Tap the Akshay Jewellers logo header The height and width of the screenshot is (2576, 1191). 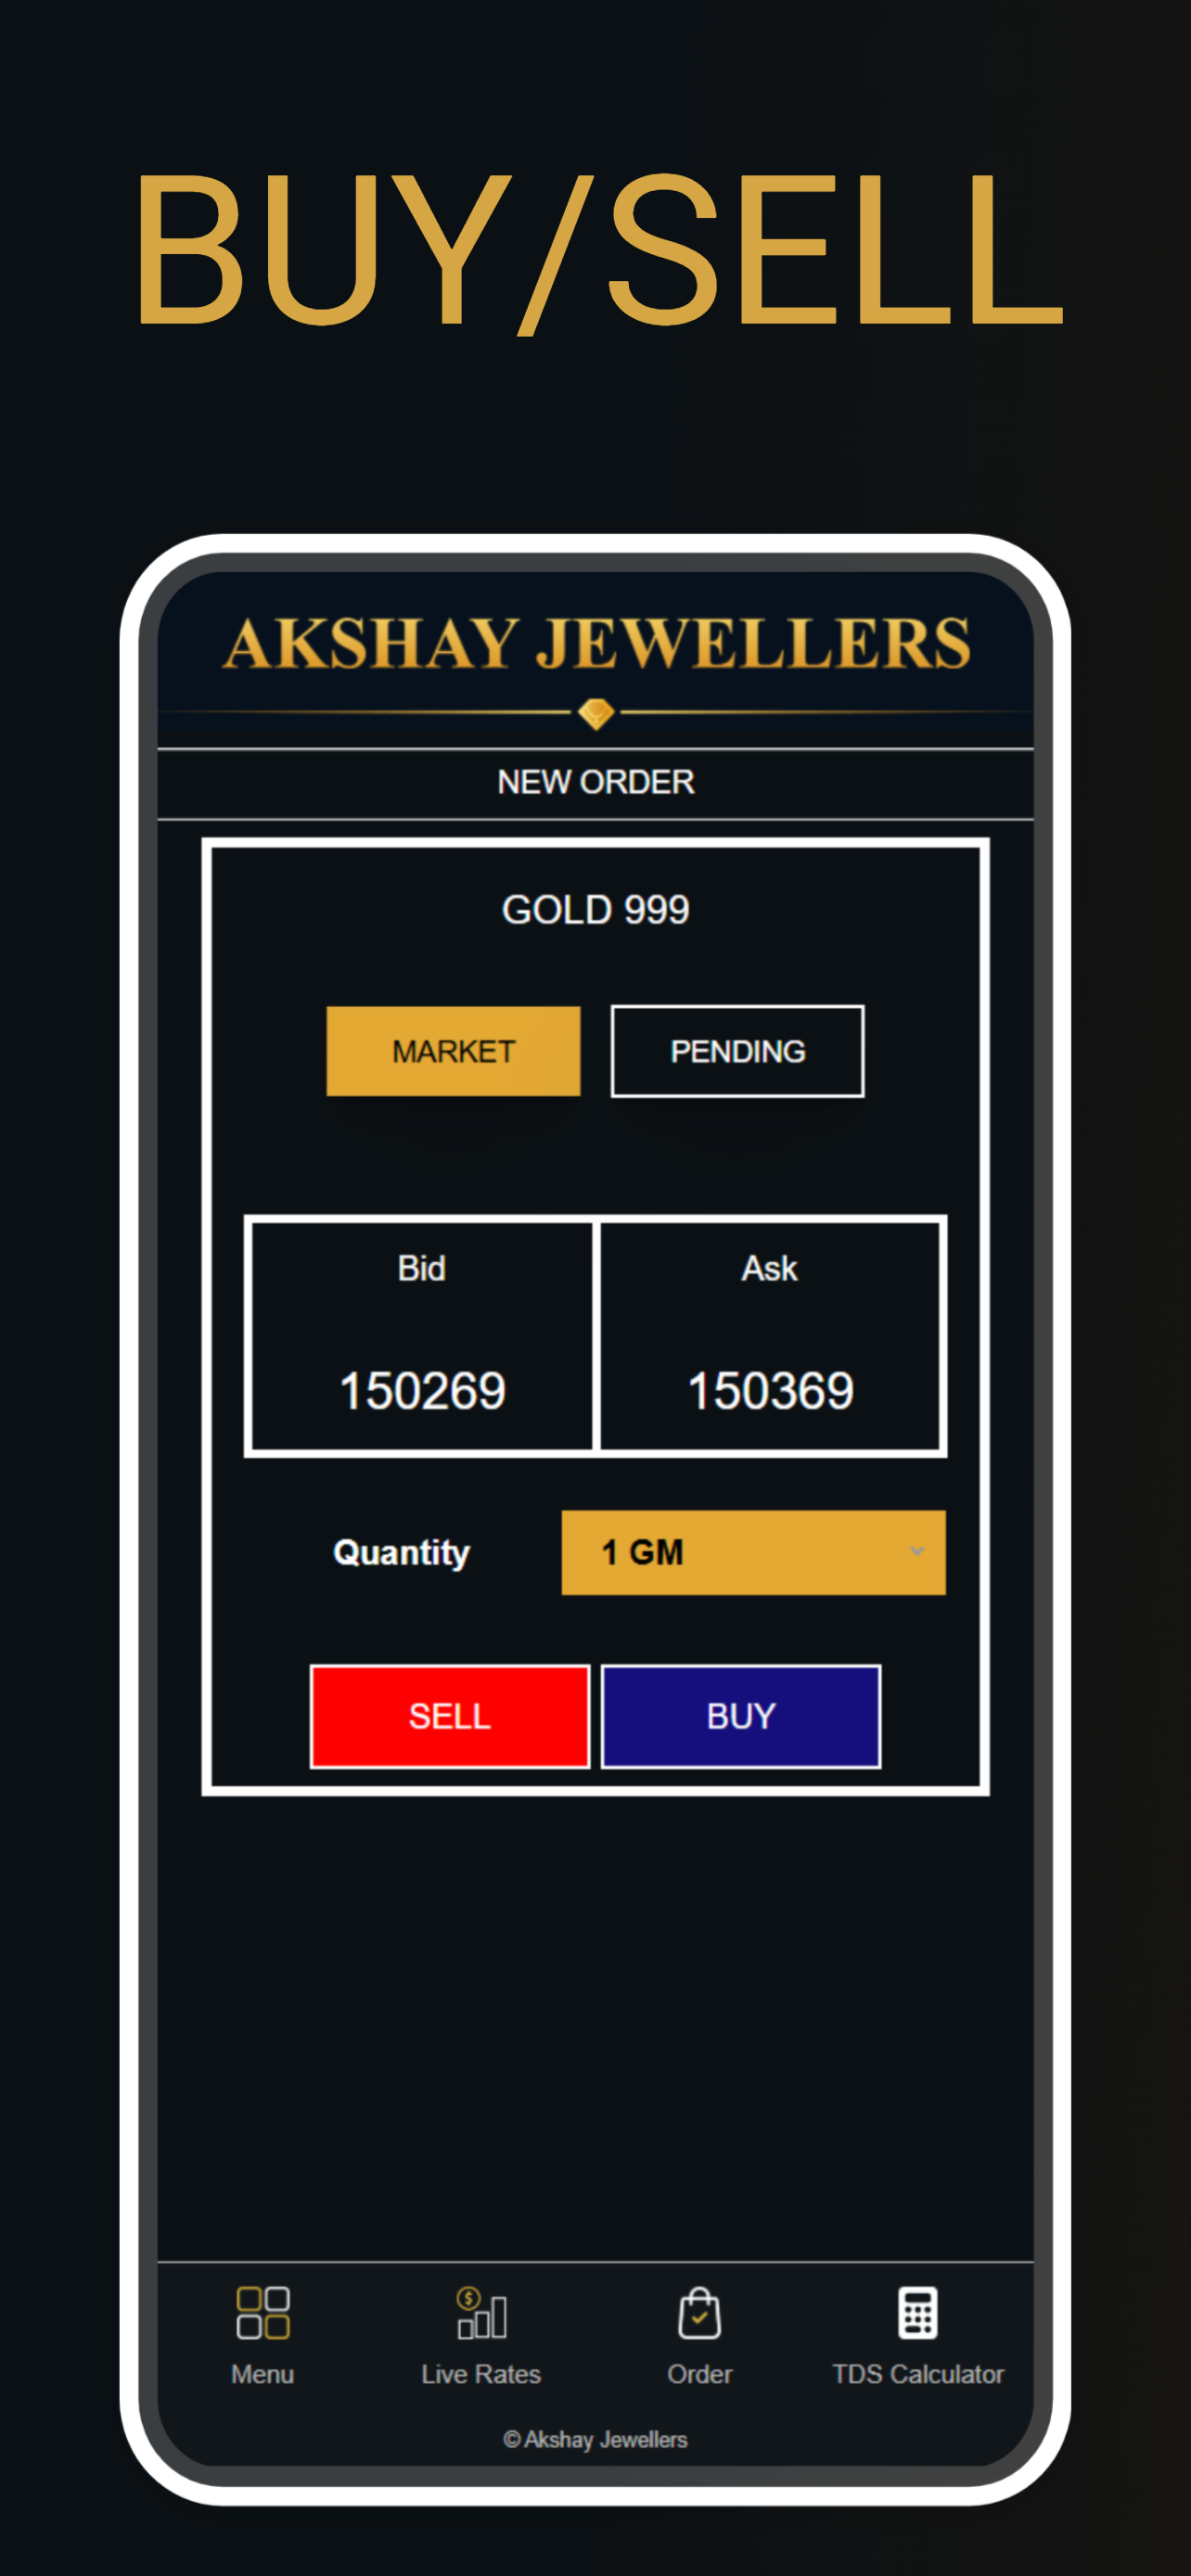[596, 643]
